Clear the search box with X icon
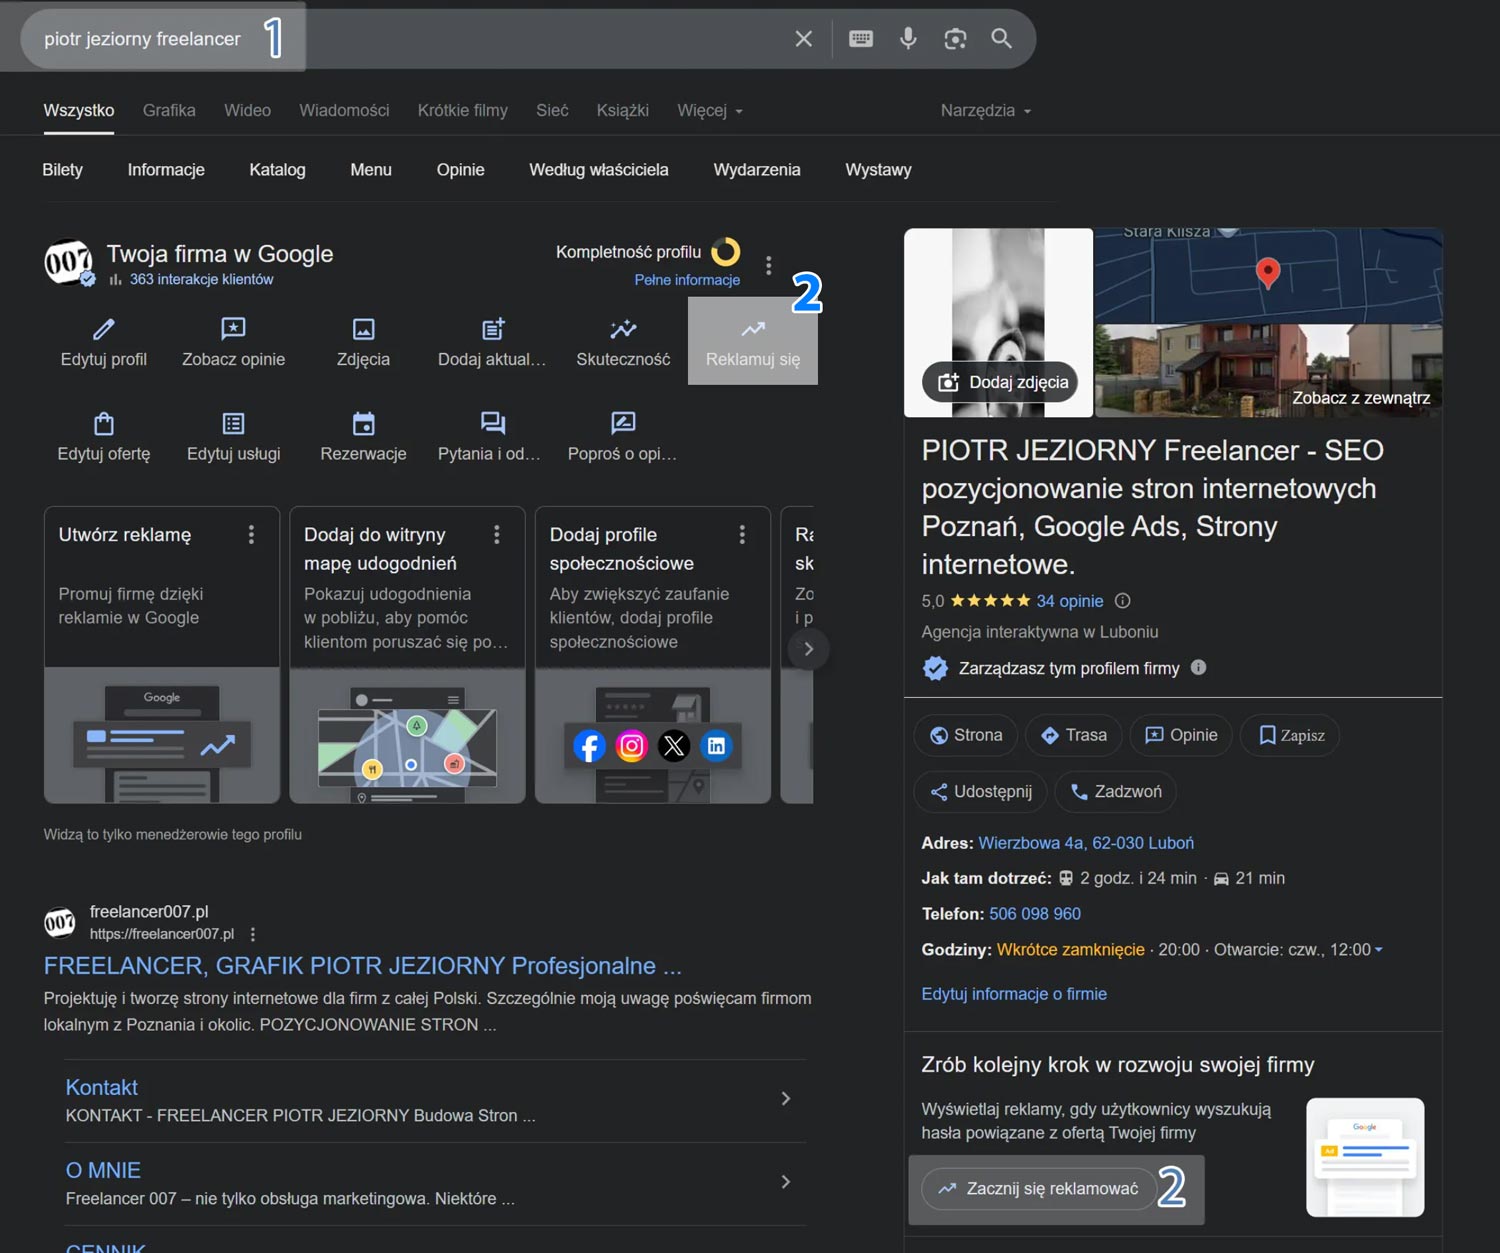The image size is (1500, 1253). pyautogui.click(x=803, y=39)
